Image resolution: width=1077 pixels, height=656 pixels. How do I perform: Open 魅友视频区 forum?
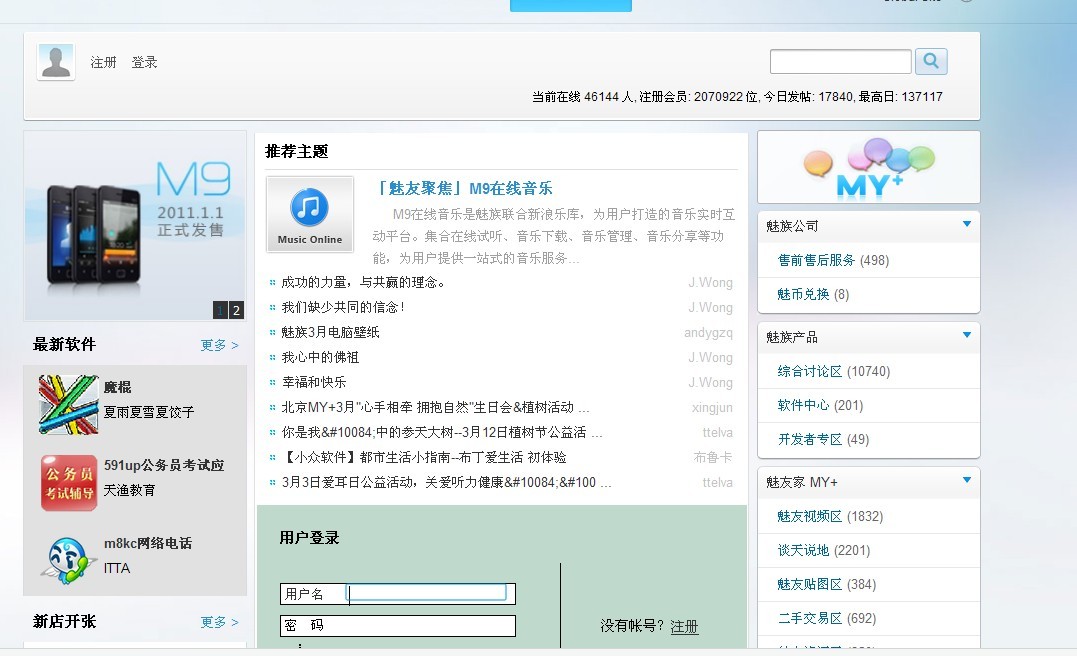810,516
